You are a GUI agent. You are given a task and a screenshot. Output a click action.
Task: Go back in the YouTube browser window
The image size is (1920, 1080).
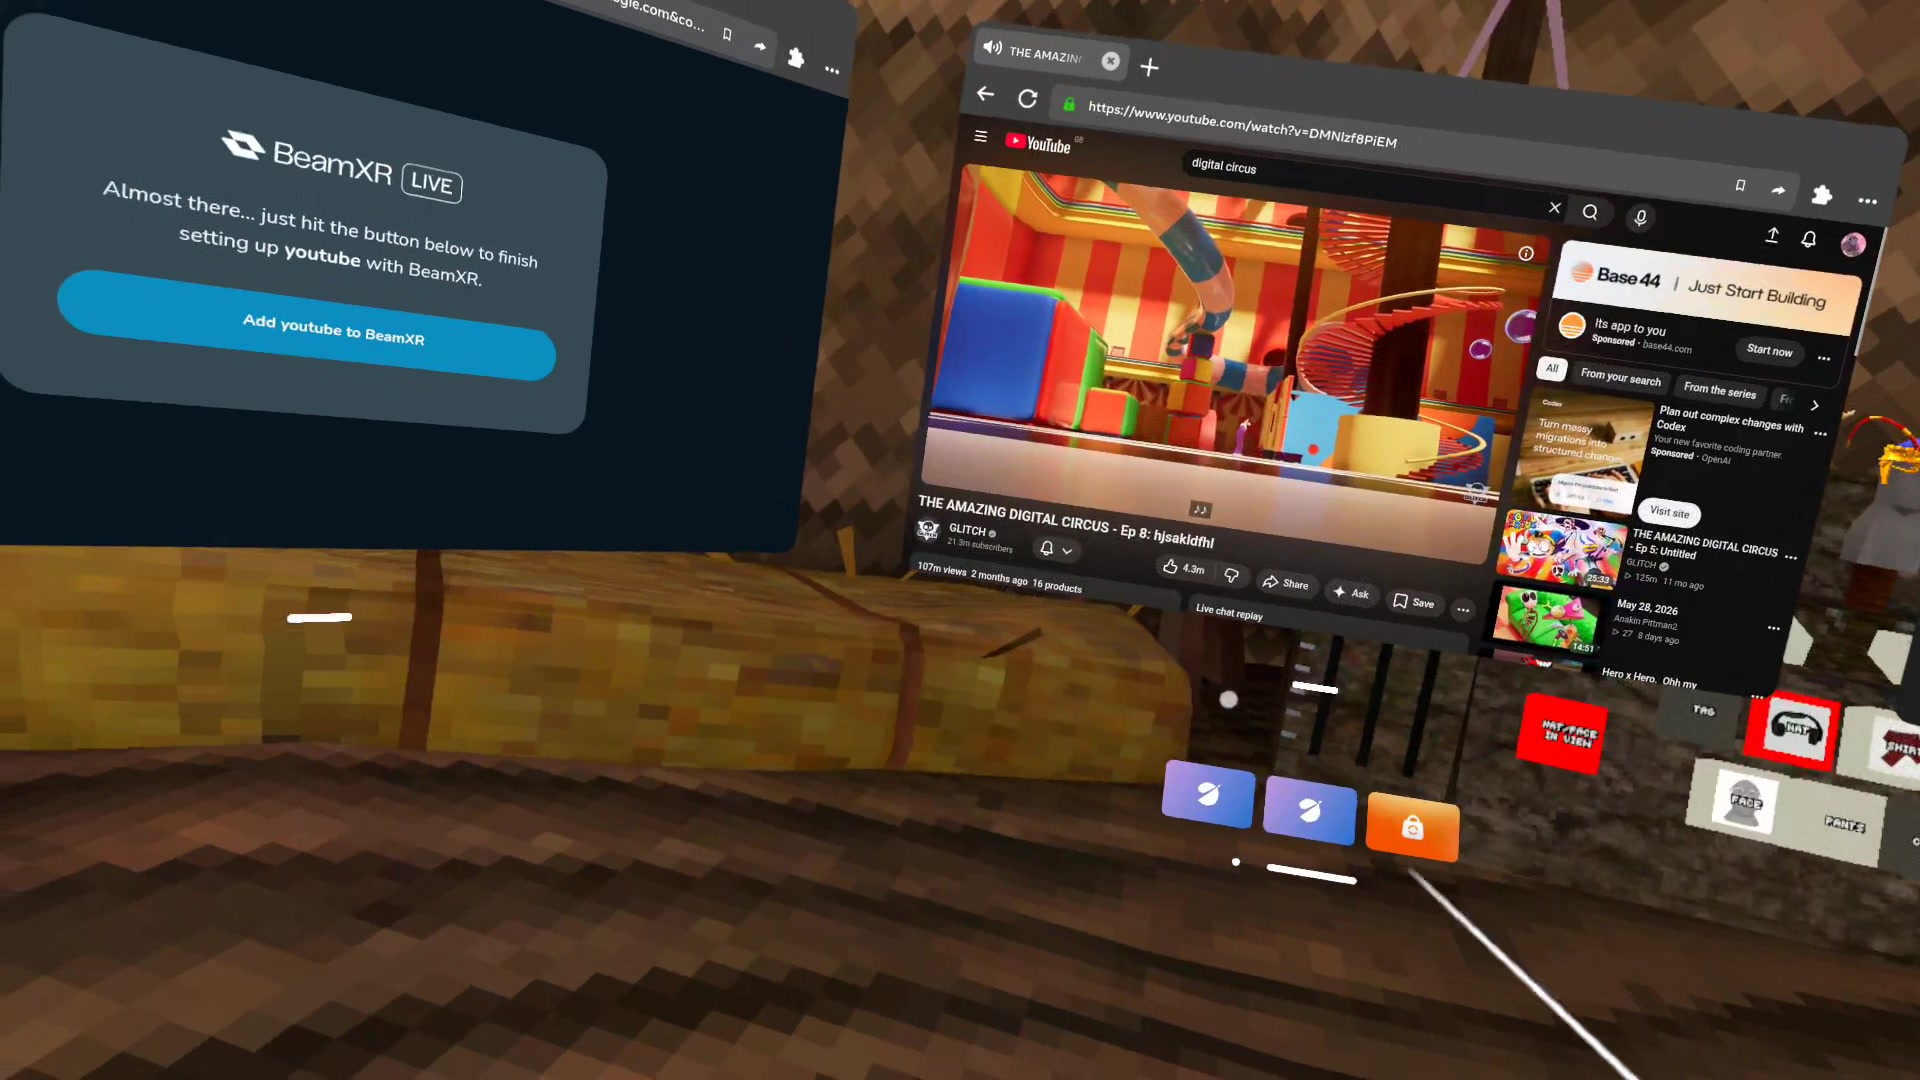click(x=985, y=93)
